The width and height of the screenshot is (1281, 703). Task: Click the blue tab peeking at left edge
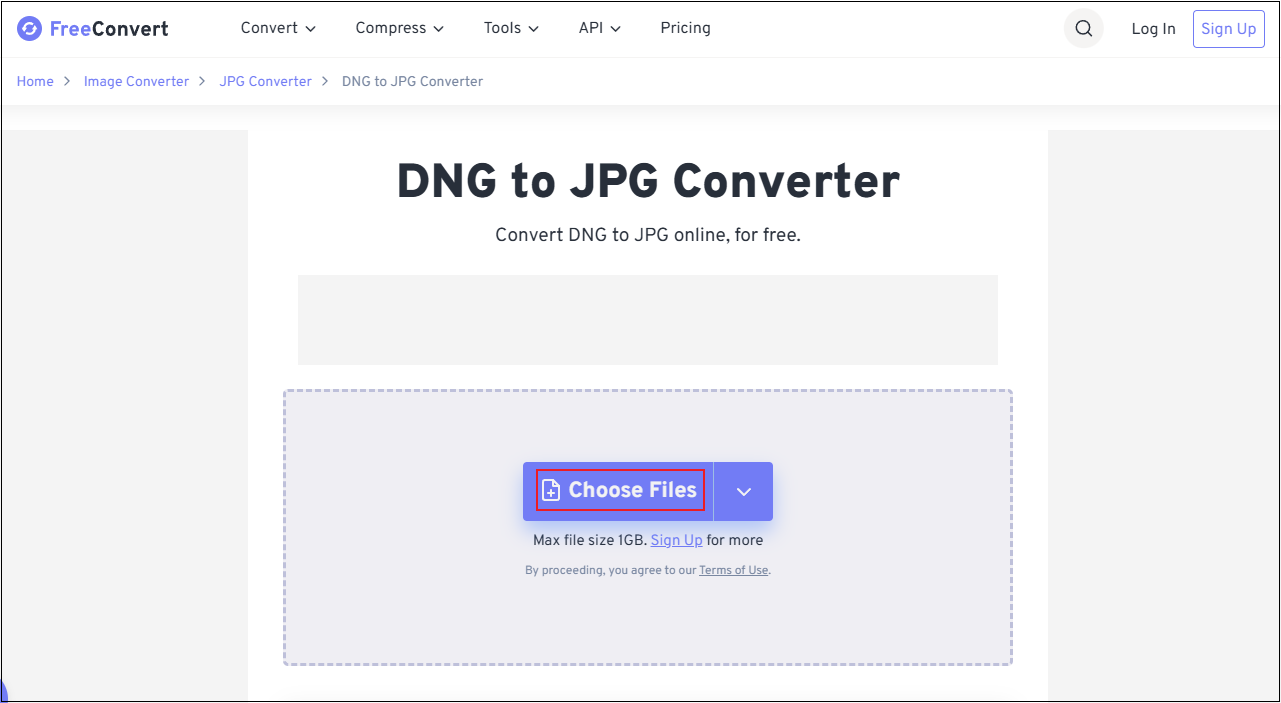(x=4, y=690)
